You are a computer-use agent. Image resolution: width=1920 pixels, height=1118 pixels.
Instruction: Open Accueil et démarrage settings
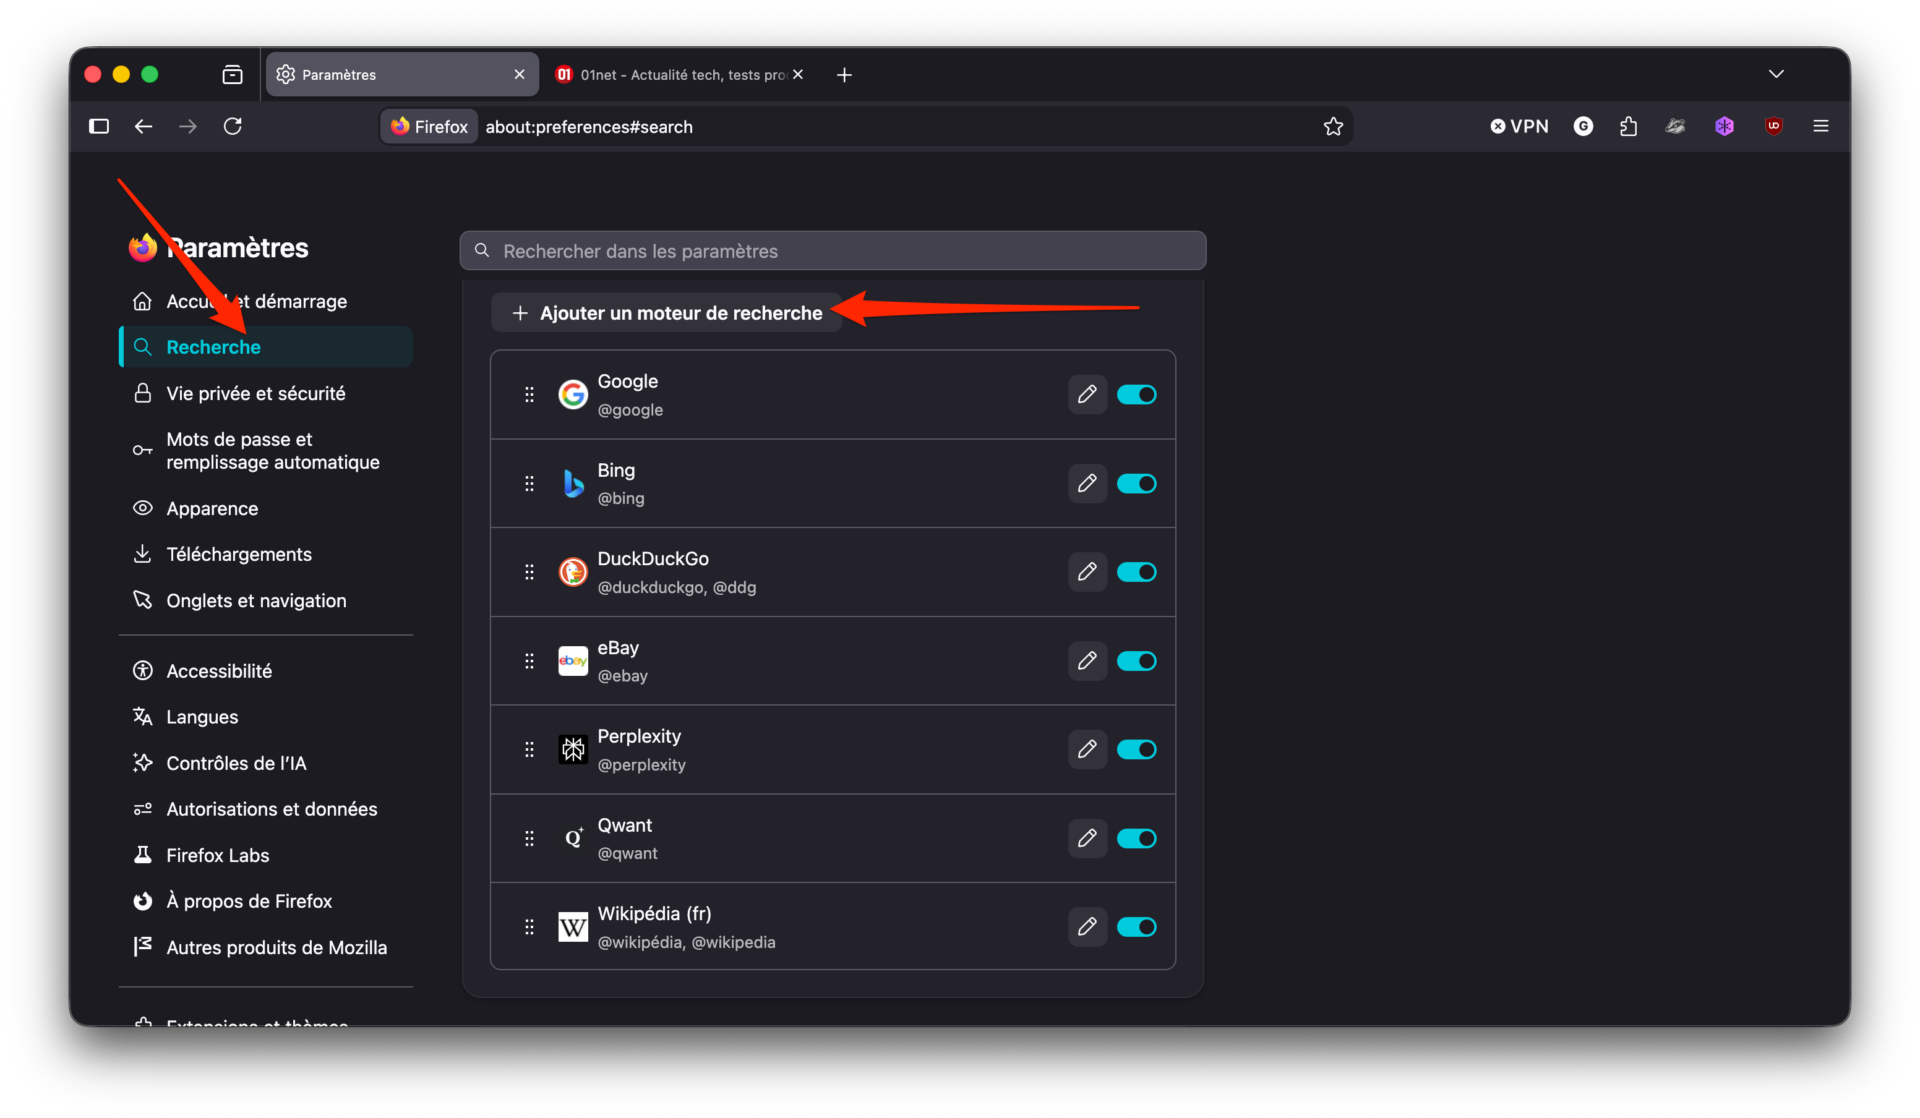(x=266, y=301)
